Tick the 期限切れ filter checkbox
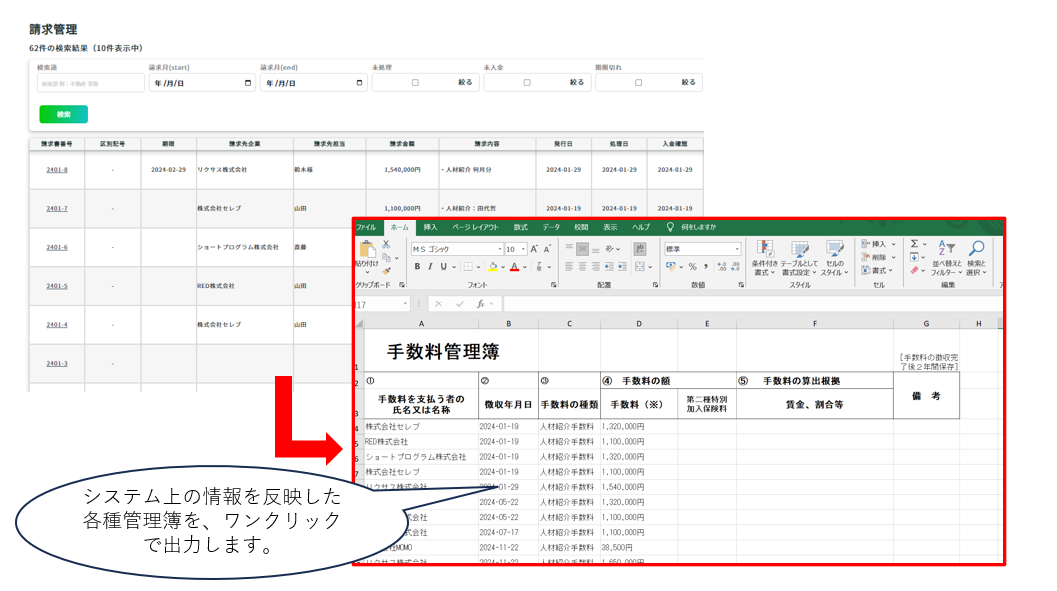Screen dimensions: 1057x591 pyautogui.click(x=639, y=83)
